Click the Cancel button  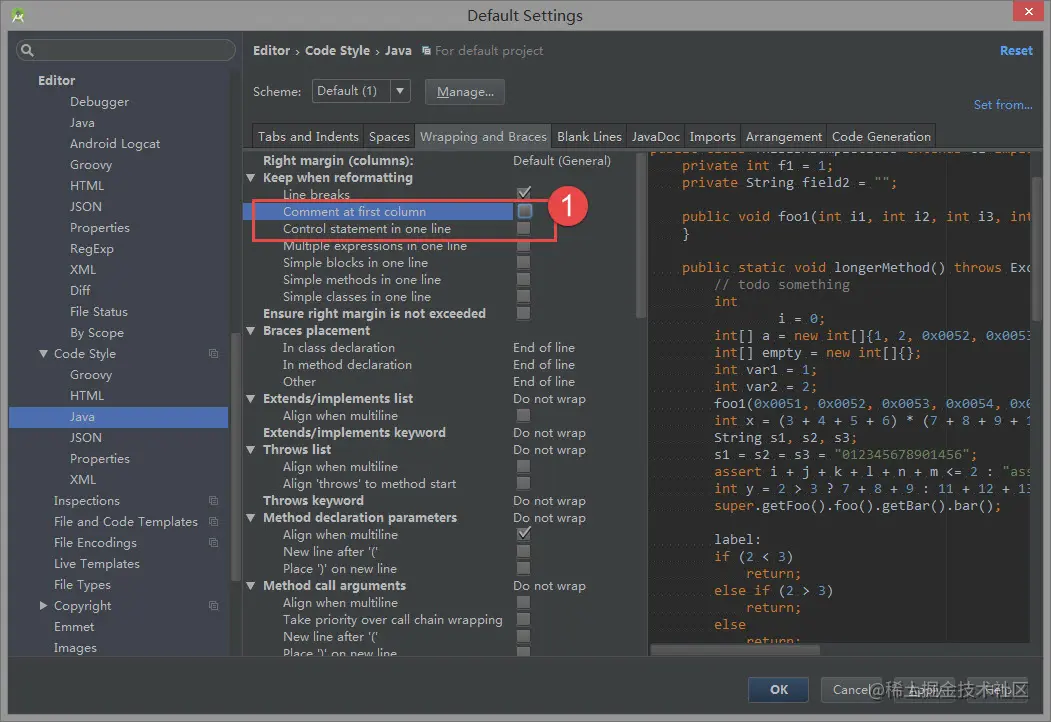pyautogui.click(x=851, y=689)
